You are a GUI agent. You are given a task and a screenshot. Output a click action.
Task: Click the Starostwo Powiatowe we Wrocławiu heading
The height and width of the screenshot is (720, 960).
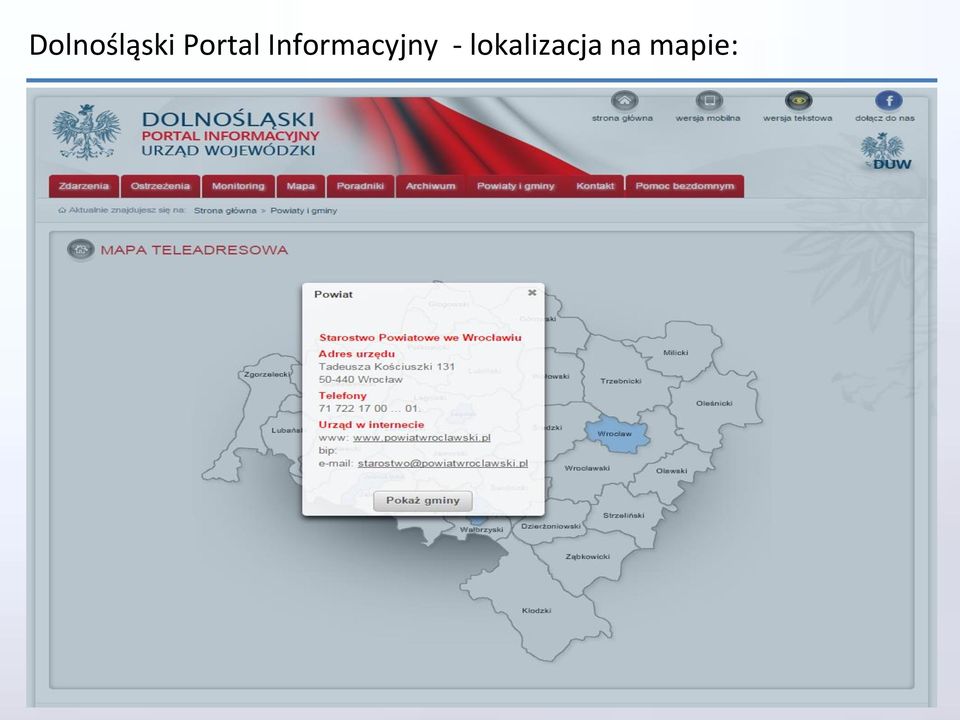(x=420, y=337)
